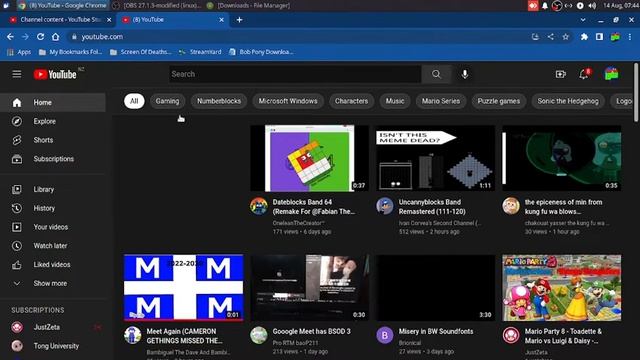This screenshot has width=640, height=360.
Task: Open Shorts in the sidebar
Action: (x=53, y=140)
